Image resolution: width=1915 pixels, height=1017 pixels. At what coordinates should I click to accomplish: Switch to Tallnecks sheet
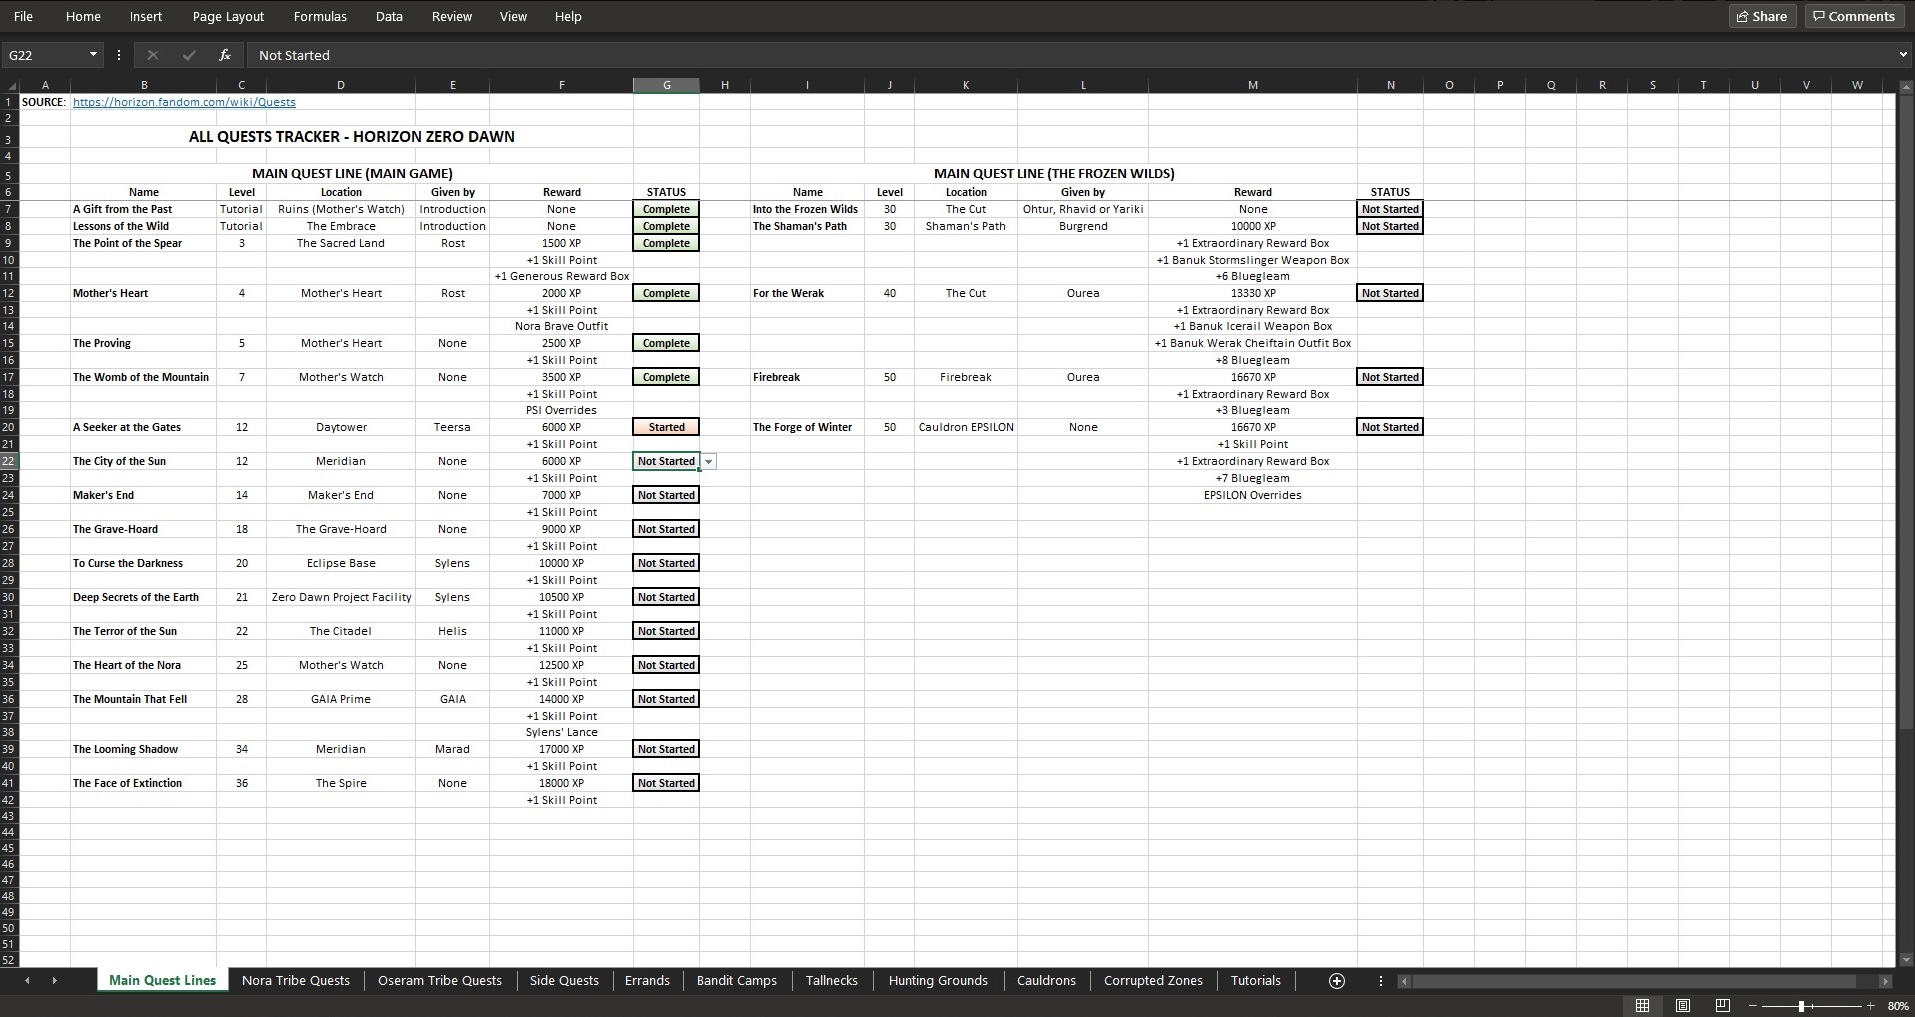pyautogui.click(x=832, y=981)
